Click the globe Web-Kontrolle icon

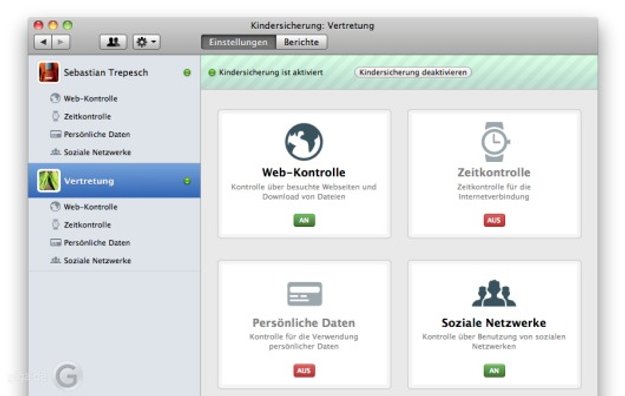click(304, 142)
